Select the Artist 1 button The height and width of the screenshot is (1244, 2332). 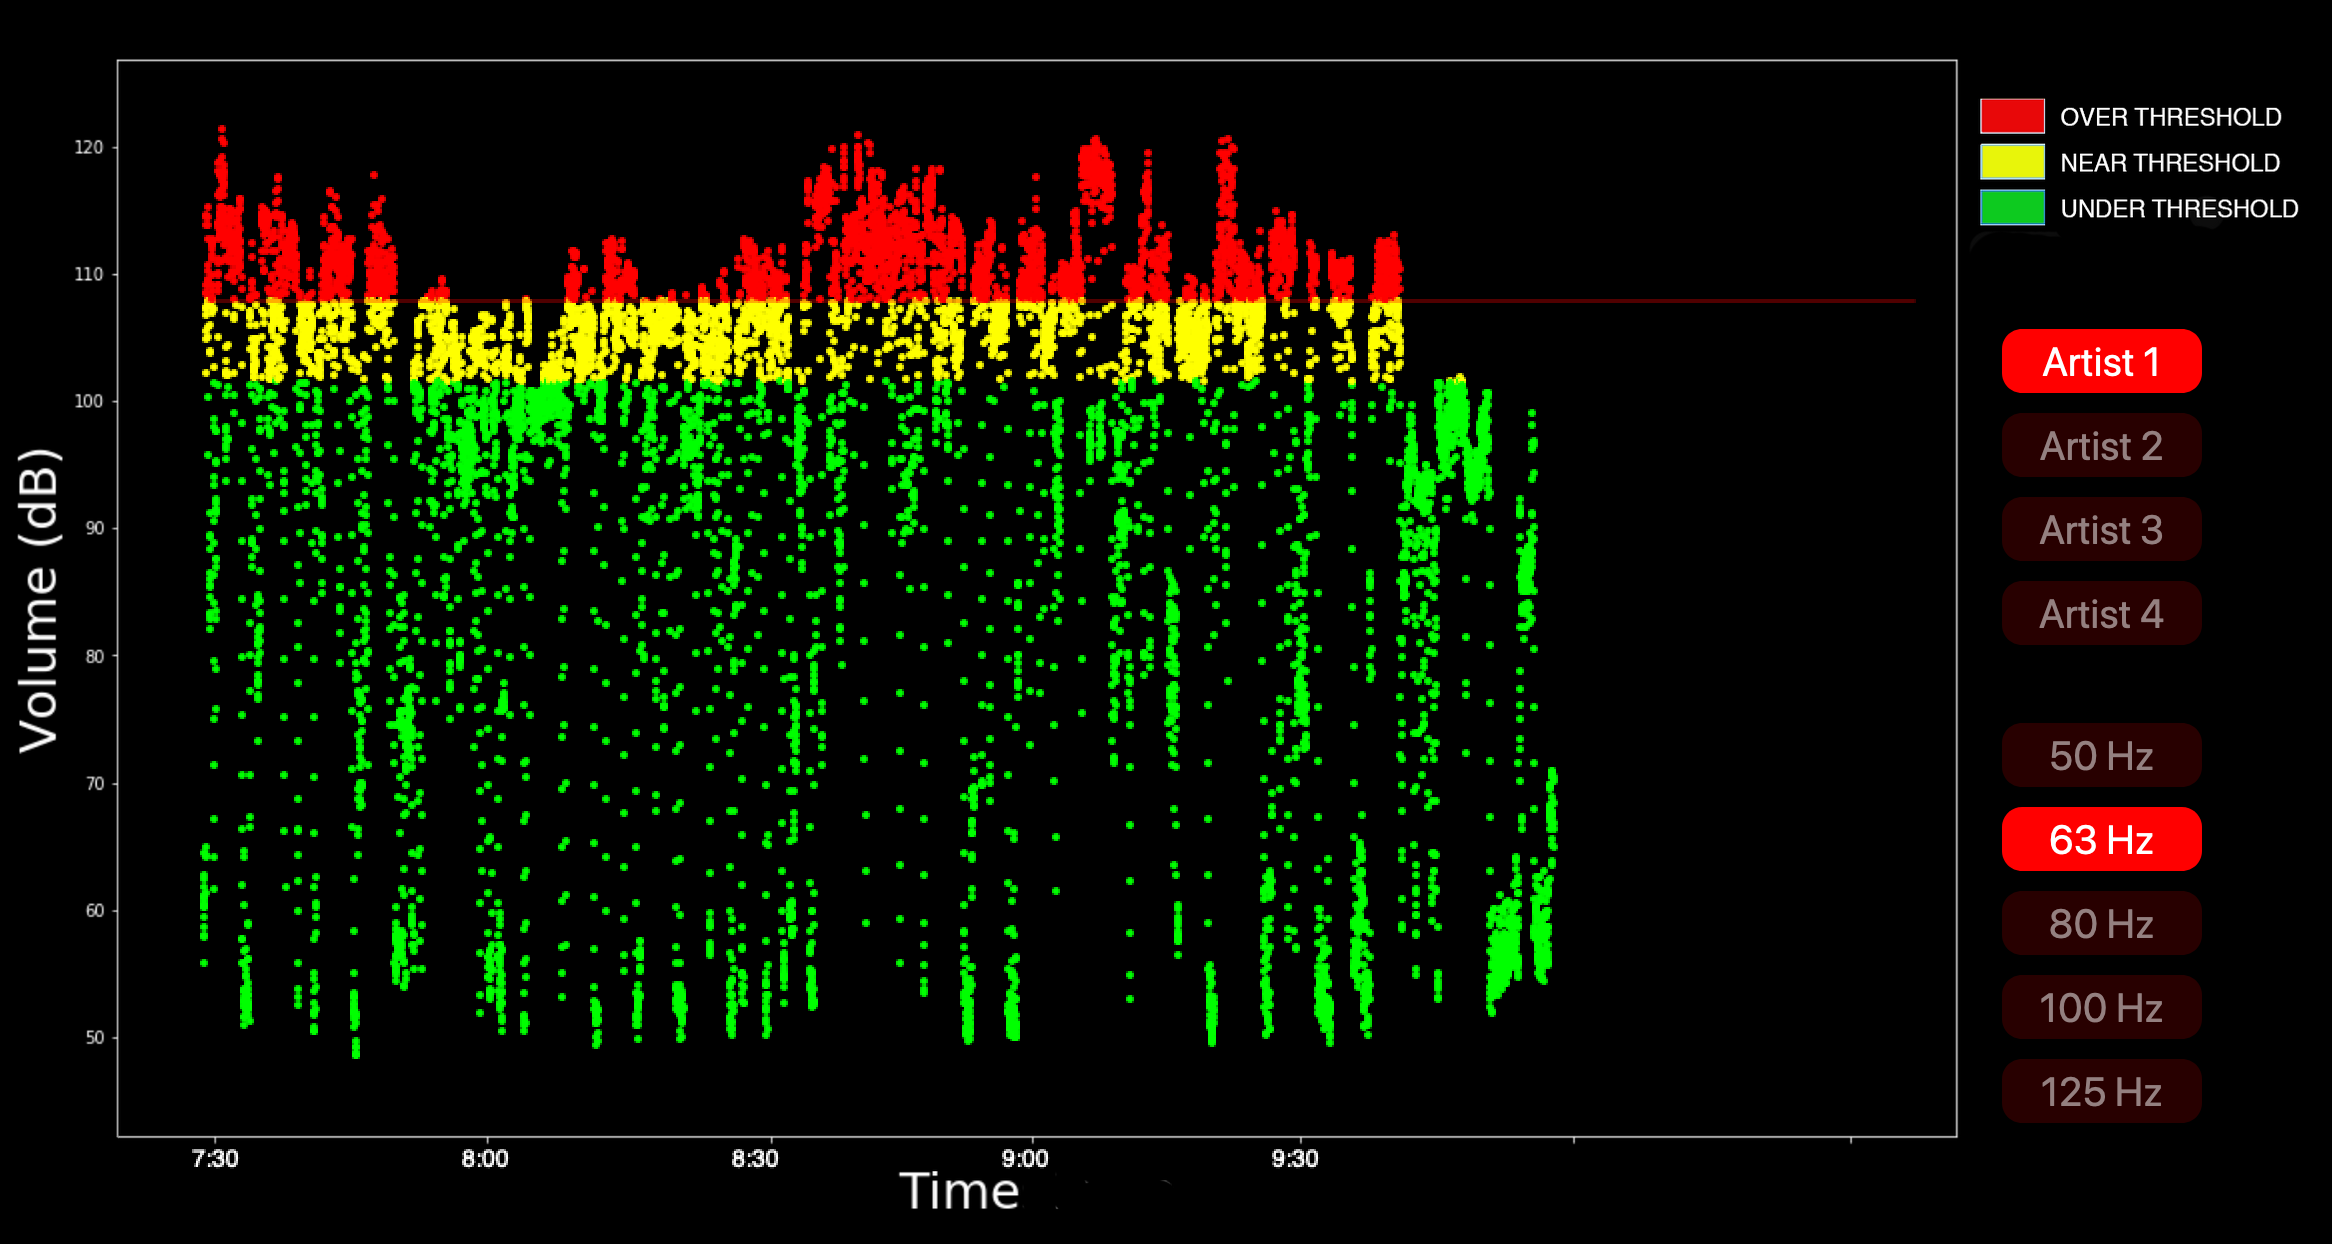(2101, 362)
